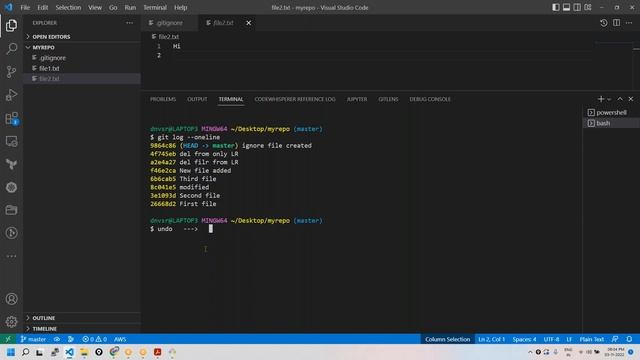Screen dimensions: 640x360
Task: Switch to the Debug Console tab
Action: coord(430,99)
